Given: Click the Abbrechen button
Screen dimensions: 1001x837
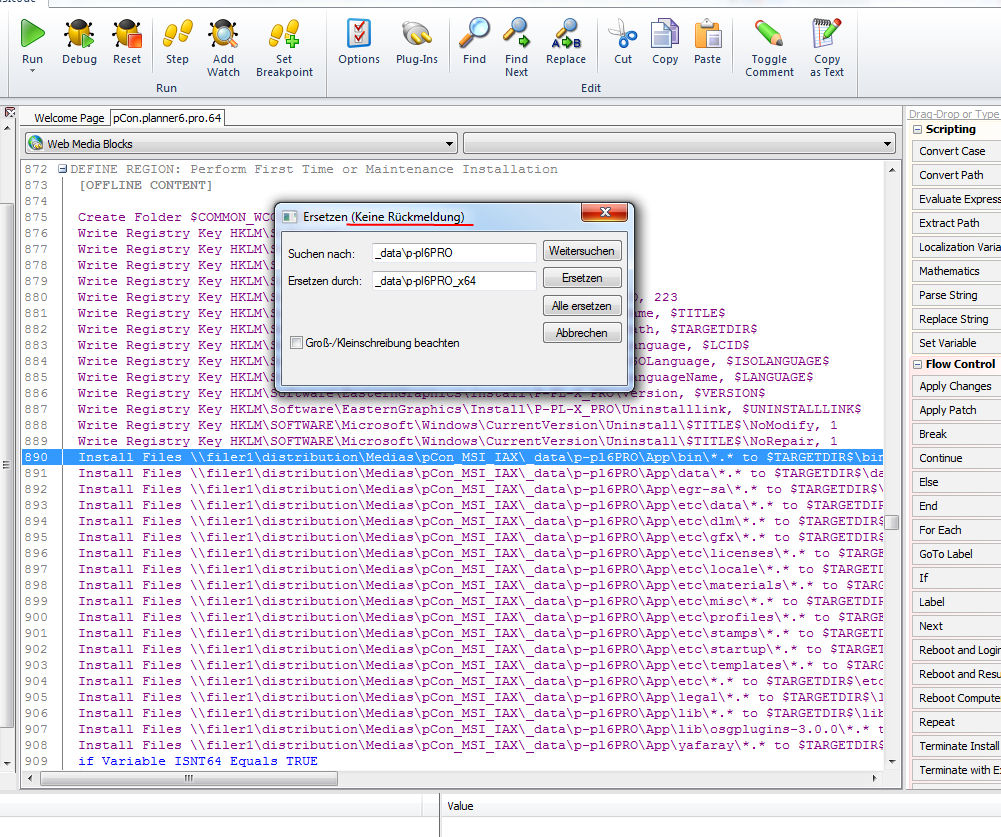Looking at the screenshot, I should (582, 333).
